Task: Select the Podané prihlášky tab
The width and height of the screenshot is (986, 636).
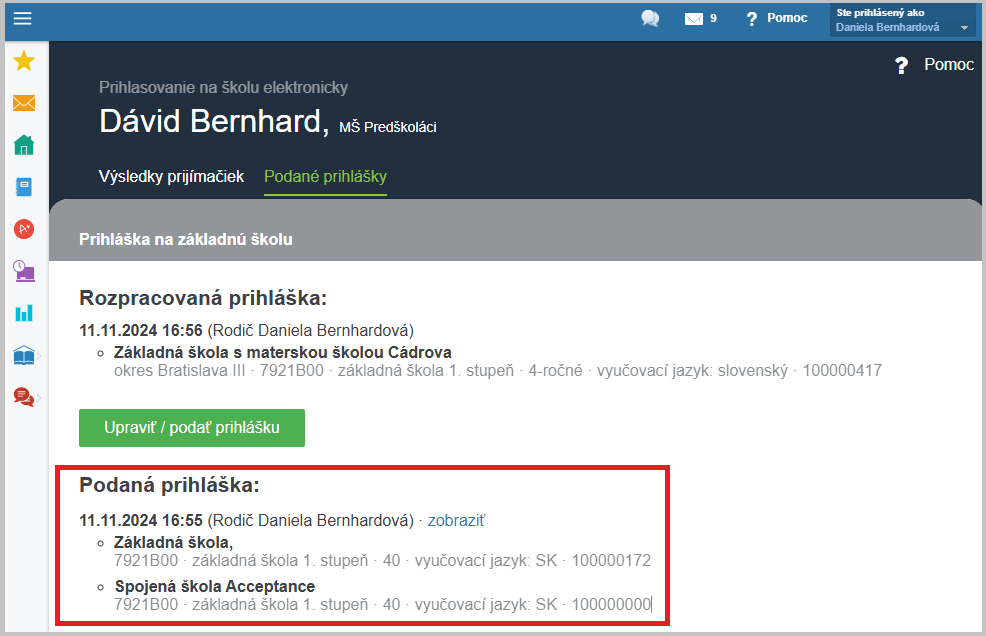Action: [x=325, y=177]
